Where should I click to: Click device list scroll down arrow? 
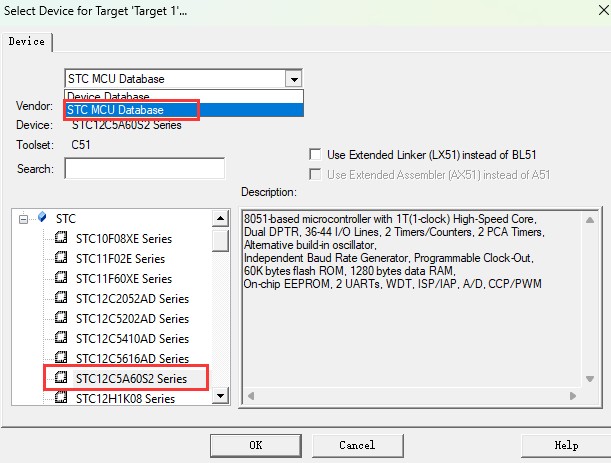[x=221, y=396]
